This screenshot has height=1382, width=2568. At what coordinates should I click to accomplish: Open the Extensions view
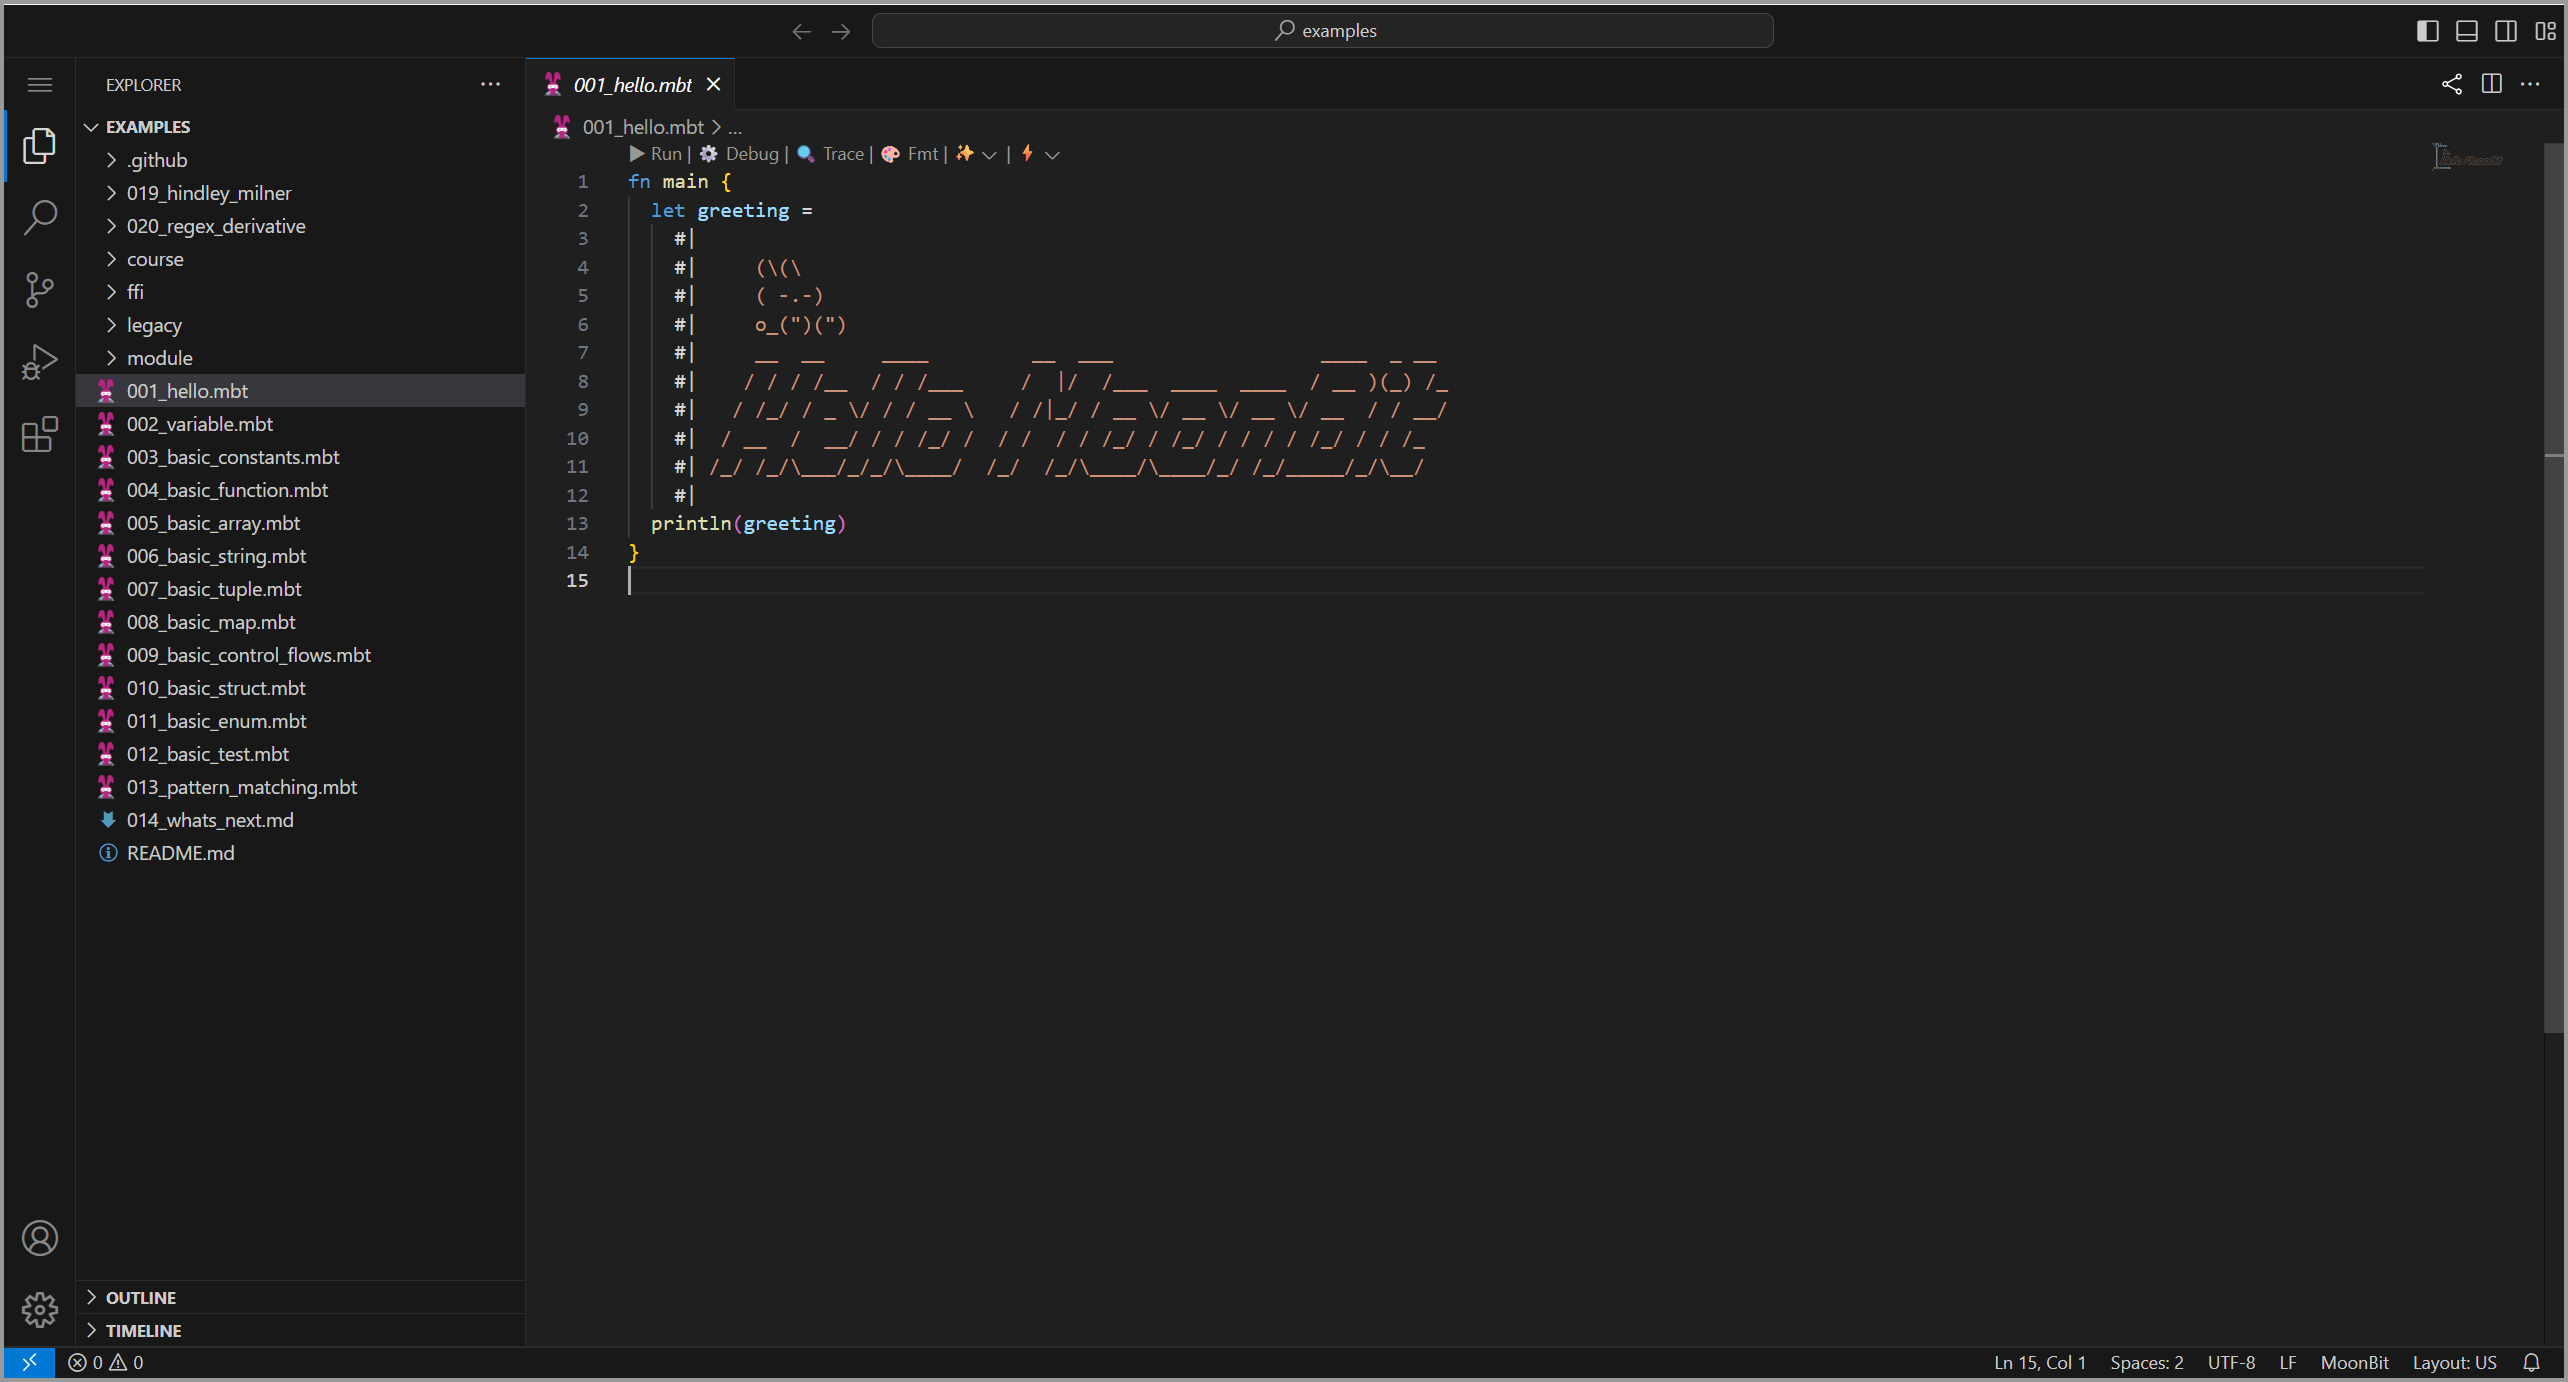pos(39,434)
